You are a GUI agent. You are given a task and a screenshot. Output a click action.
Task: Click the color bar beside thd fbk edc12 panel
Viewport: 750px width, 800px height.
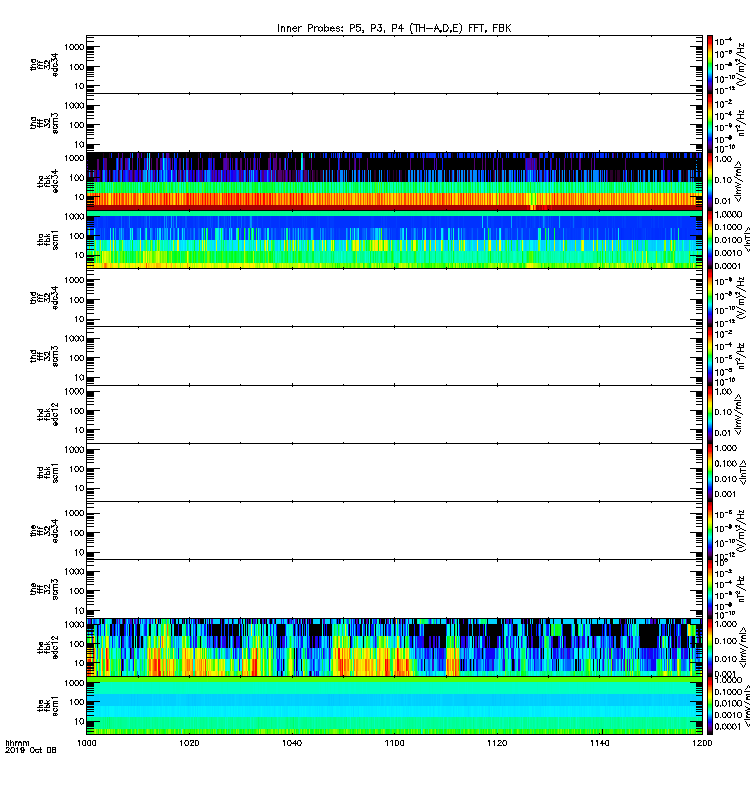[x=710, y=414]
